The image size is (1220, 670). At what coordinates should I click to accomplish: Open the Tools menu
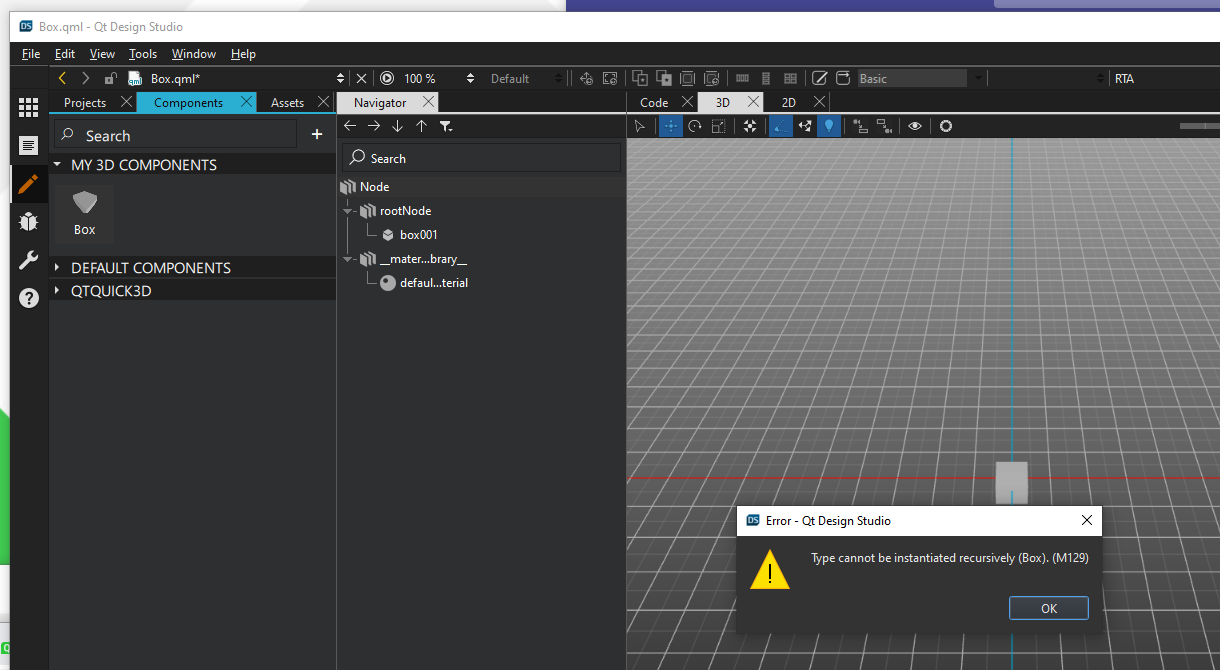tap(143, 54)
